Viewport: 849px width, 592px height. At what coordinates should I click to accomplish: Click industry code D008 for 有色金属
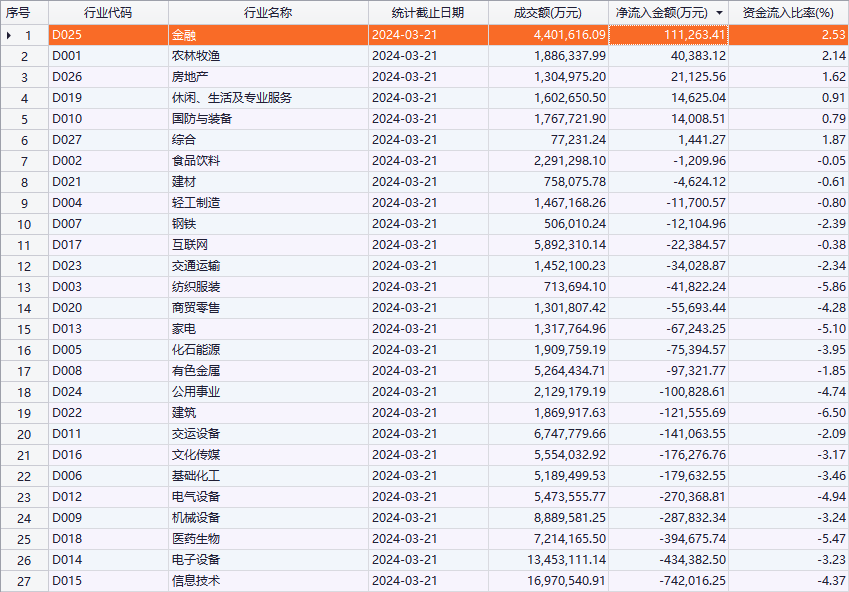[67, 371]
